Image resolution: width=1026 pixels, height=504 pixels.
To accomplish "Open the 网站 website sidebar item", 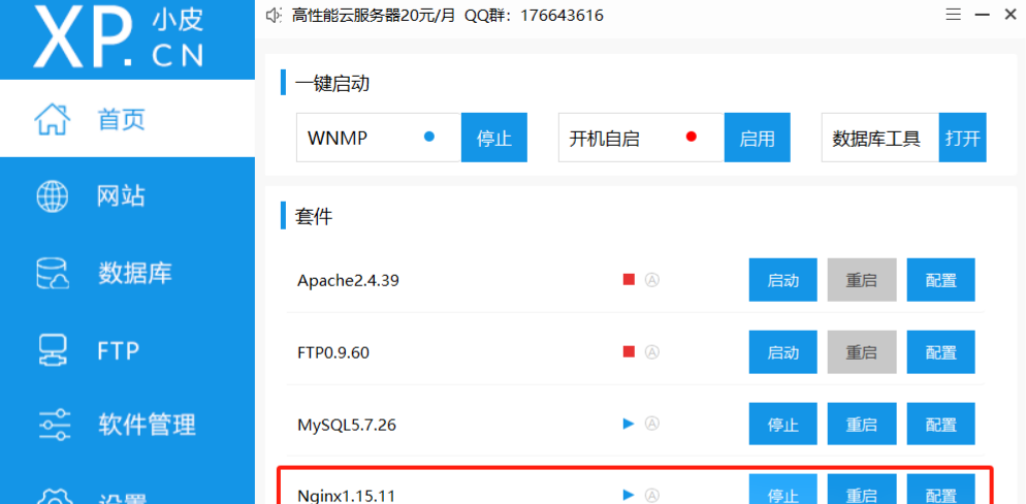I will pos(127,196).
